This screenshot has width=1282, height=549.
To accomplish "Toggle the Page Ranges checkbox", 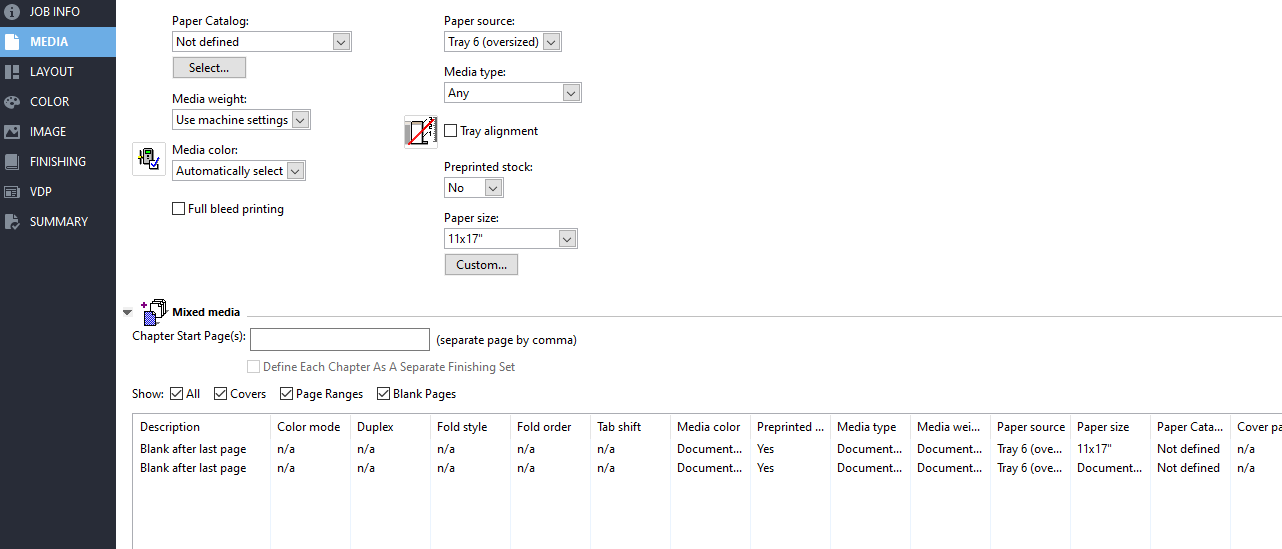I will [x=287, y=394].
